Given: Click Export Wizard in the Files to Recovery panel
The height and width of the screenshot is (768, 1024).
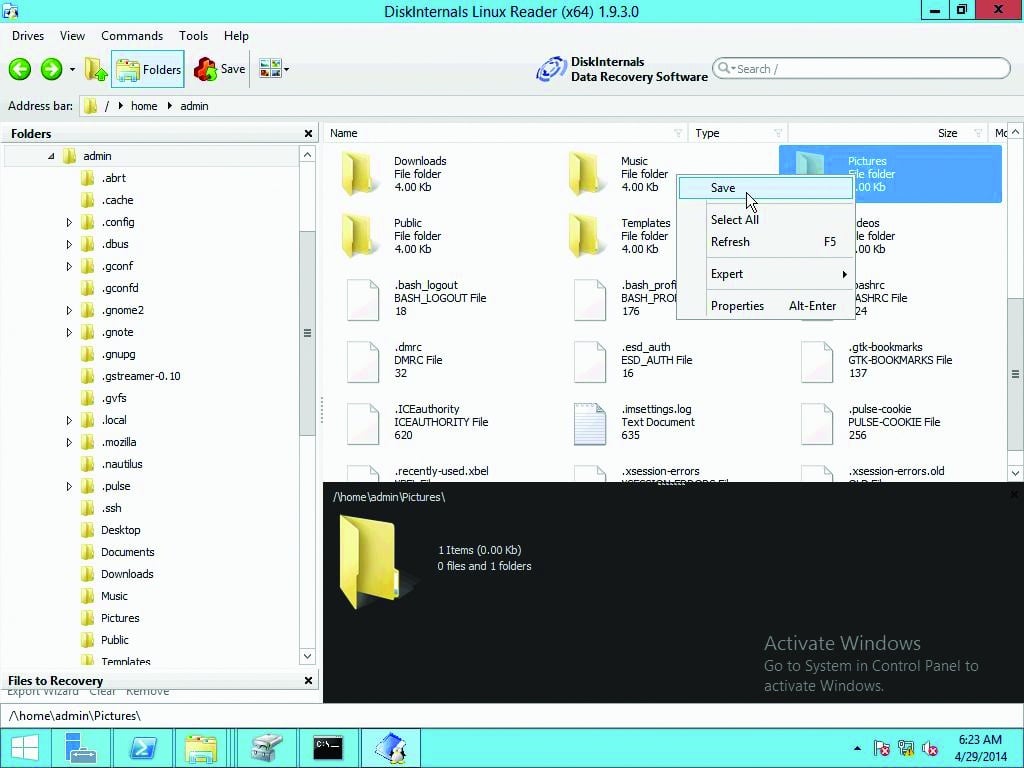Looking at the screenshot, I should coord(43,690).
